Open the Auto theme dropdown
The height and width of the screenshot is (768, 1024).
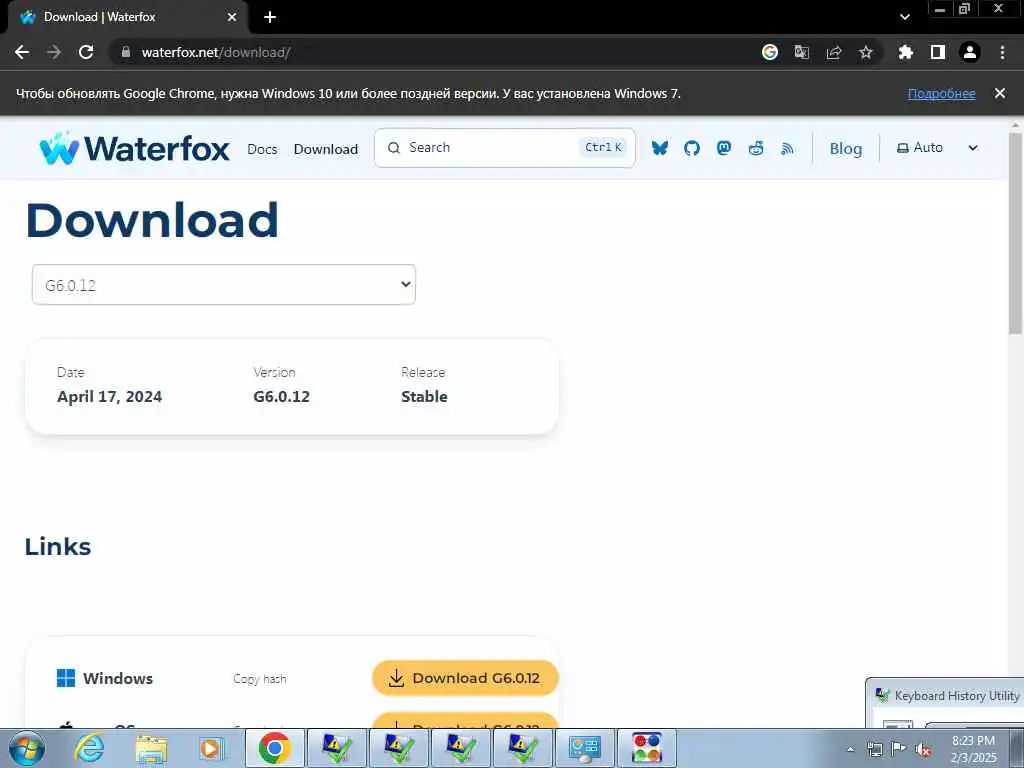click(936, 148)
